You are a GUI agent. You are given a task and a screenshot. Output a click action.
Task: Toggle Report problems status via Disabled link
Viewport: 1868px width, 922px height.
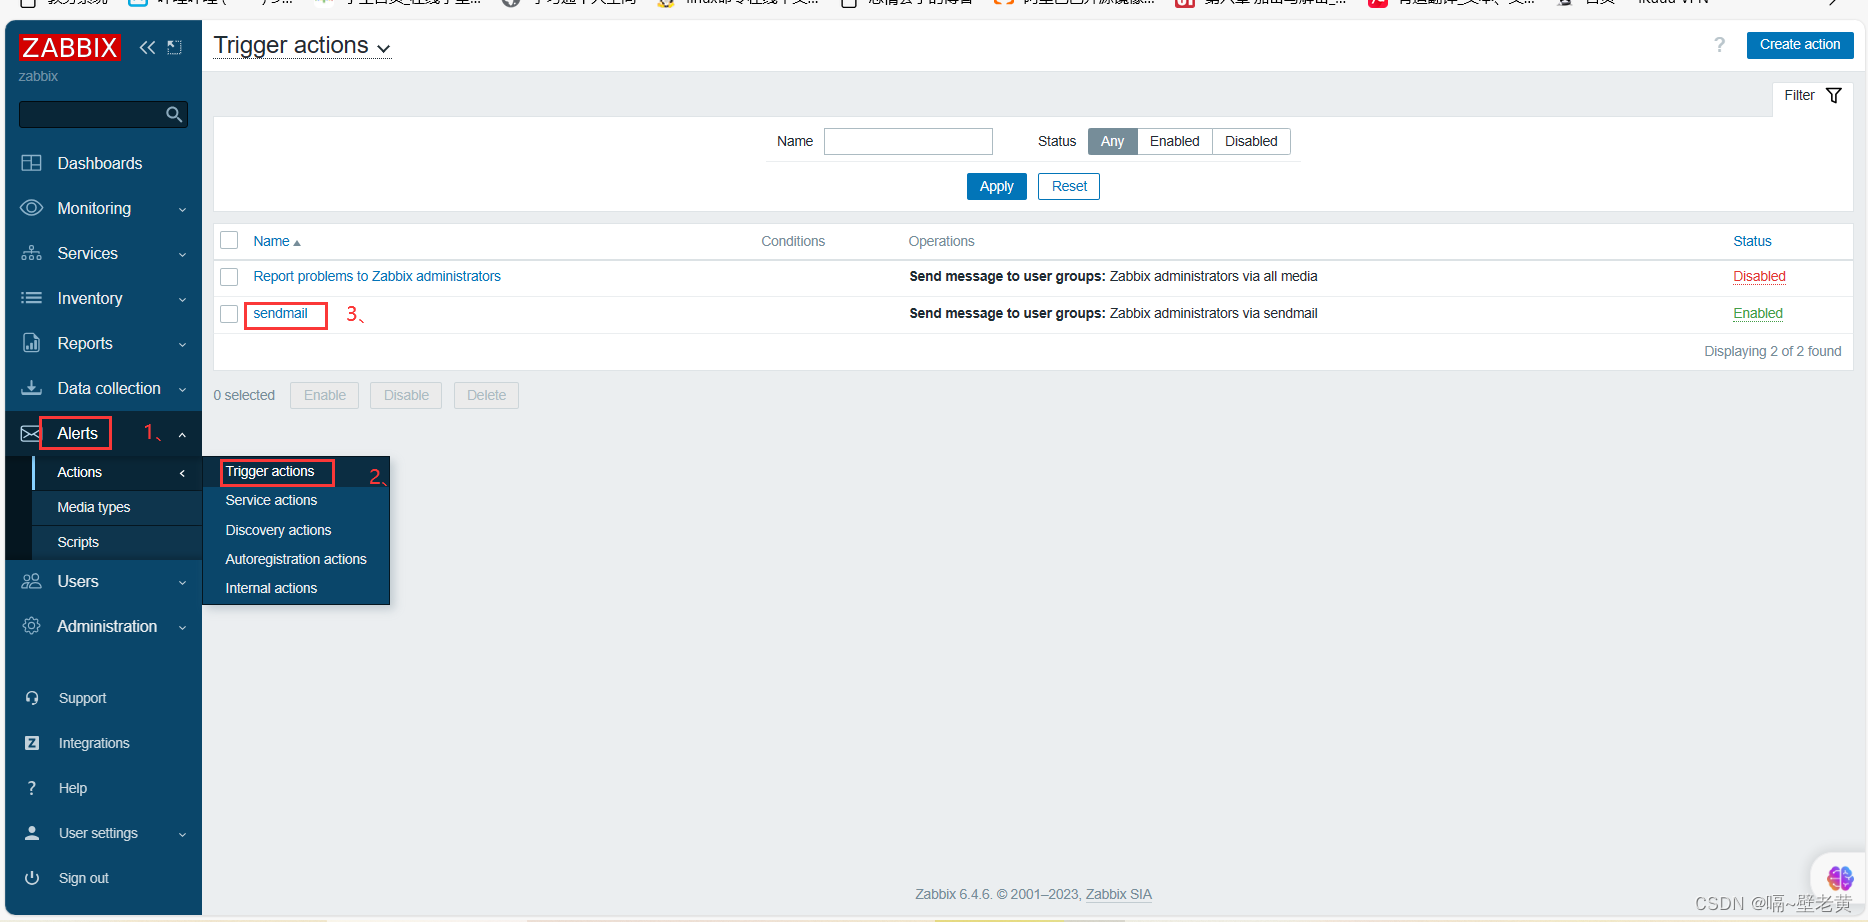[1759, 276]
